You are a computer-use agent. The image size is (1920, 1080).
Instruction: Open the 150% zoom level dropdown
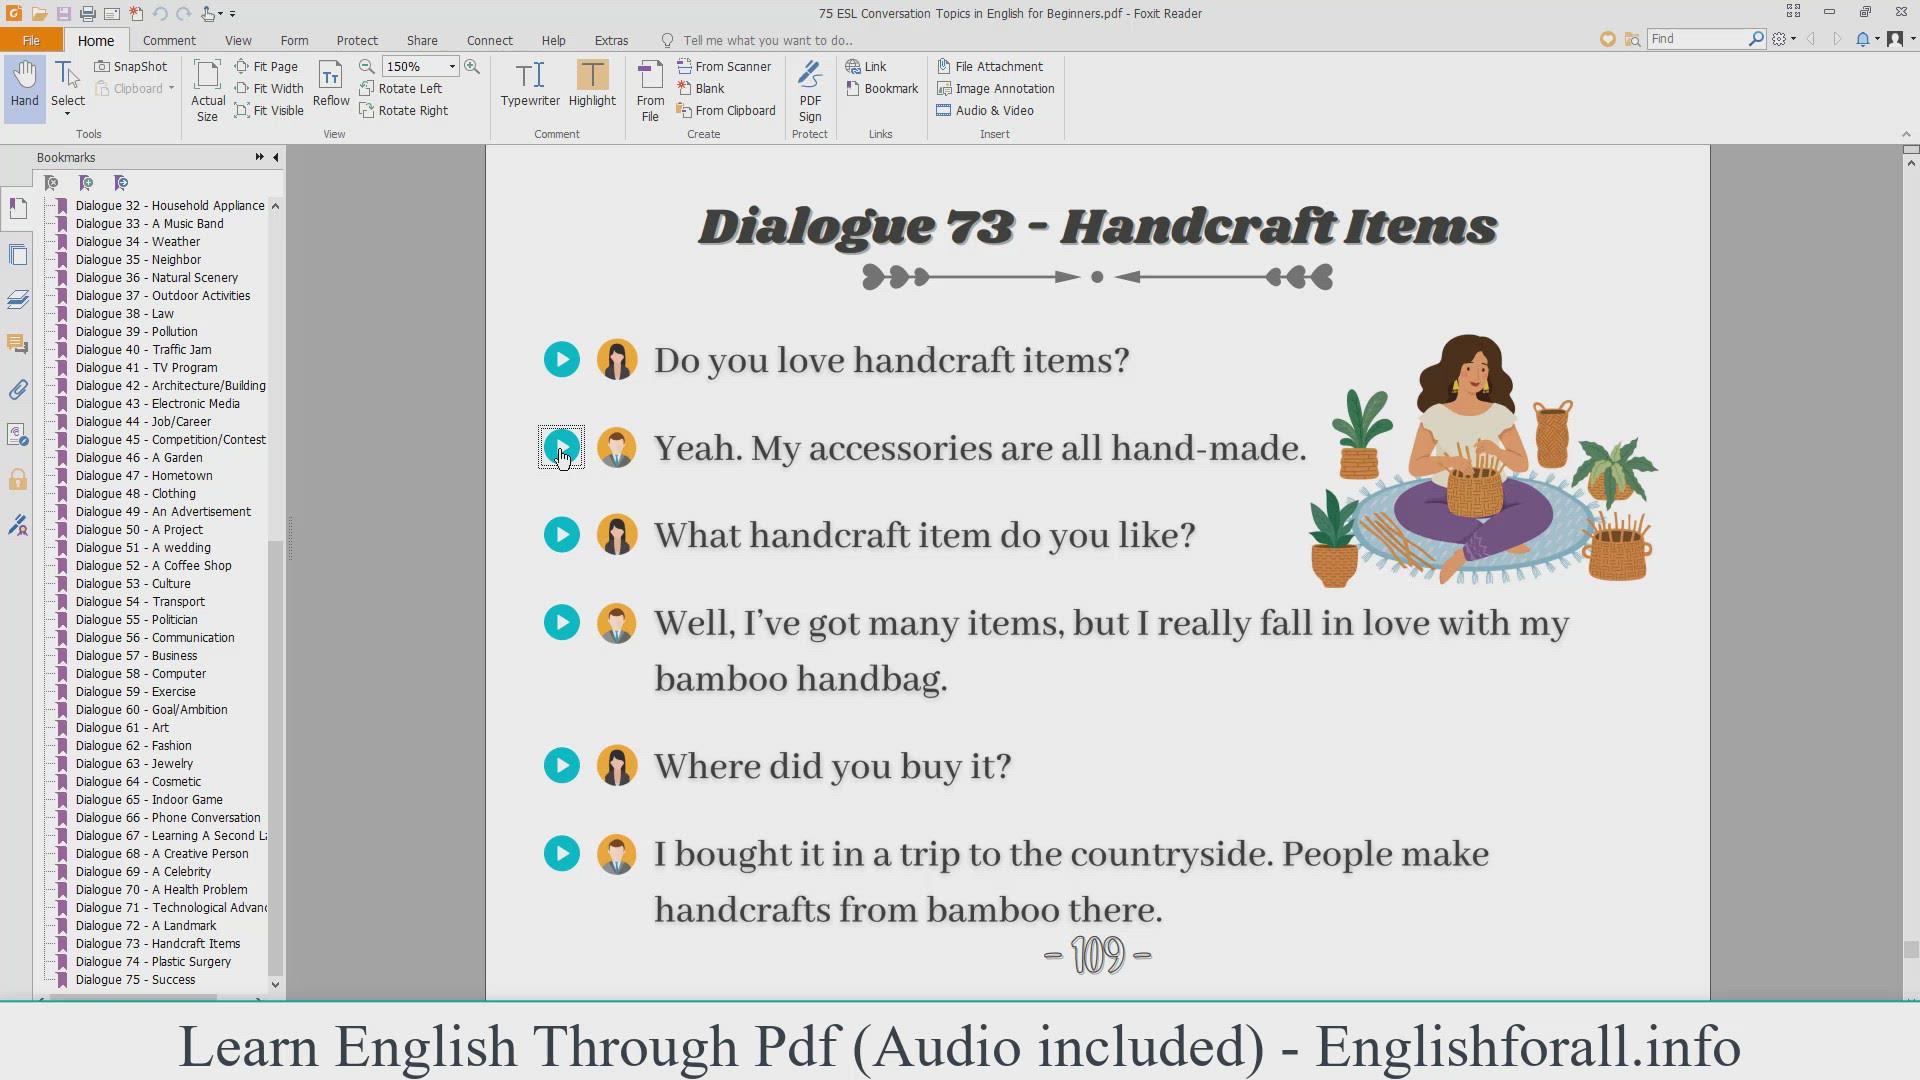[x=452, y=66]
